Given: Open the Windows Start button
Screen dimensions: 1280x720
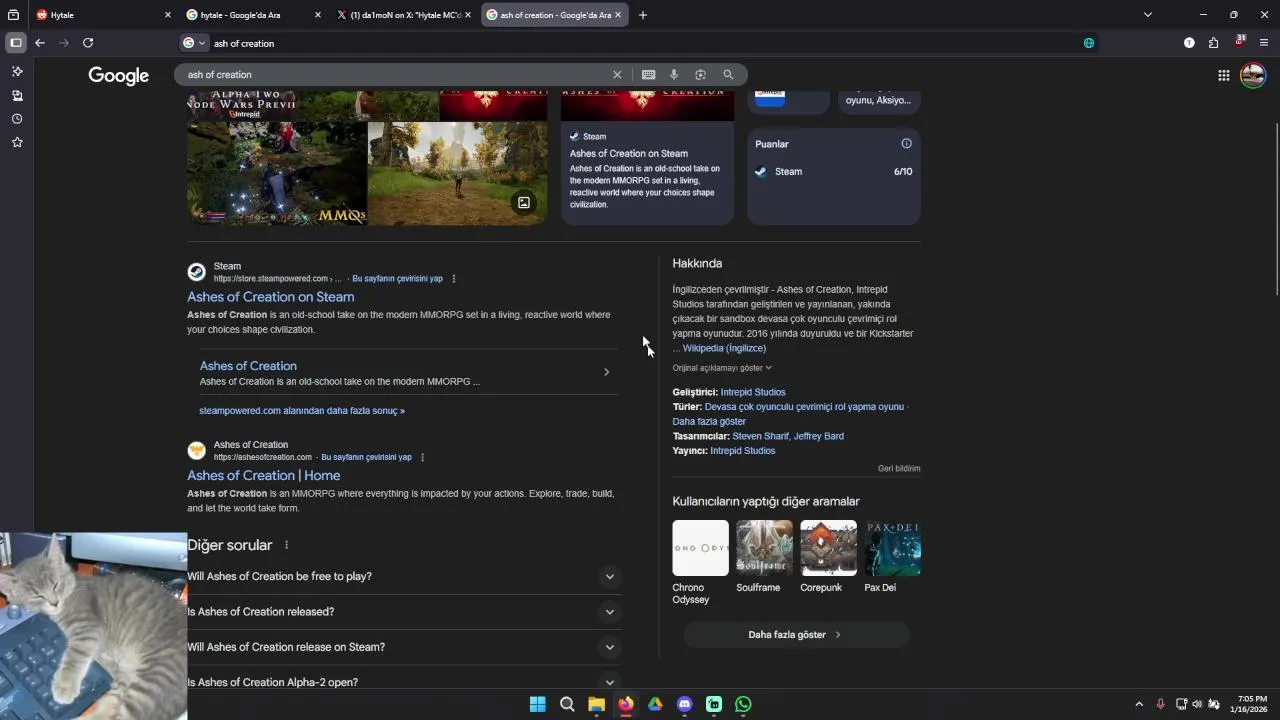Looking at the screenshot, I should (537, 704).
